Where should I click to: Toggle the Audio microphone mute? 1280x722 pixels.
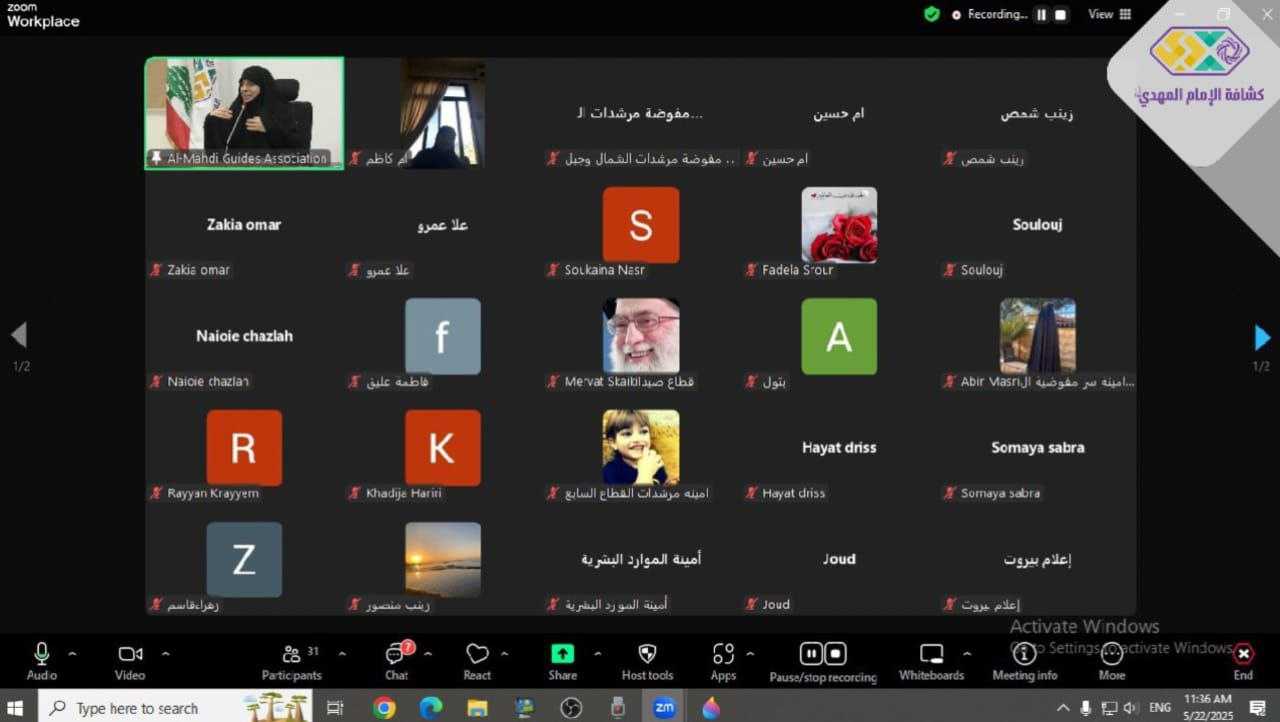41,660
